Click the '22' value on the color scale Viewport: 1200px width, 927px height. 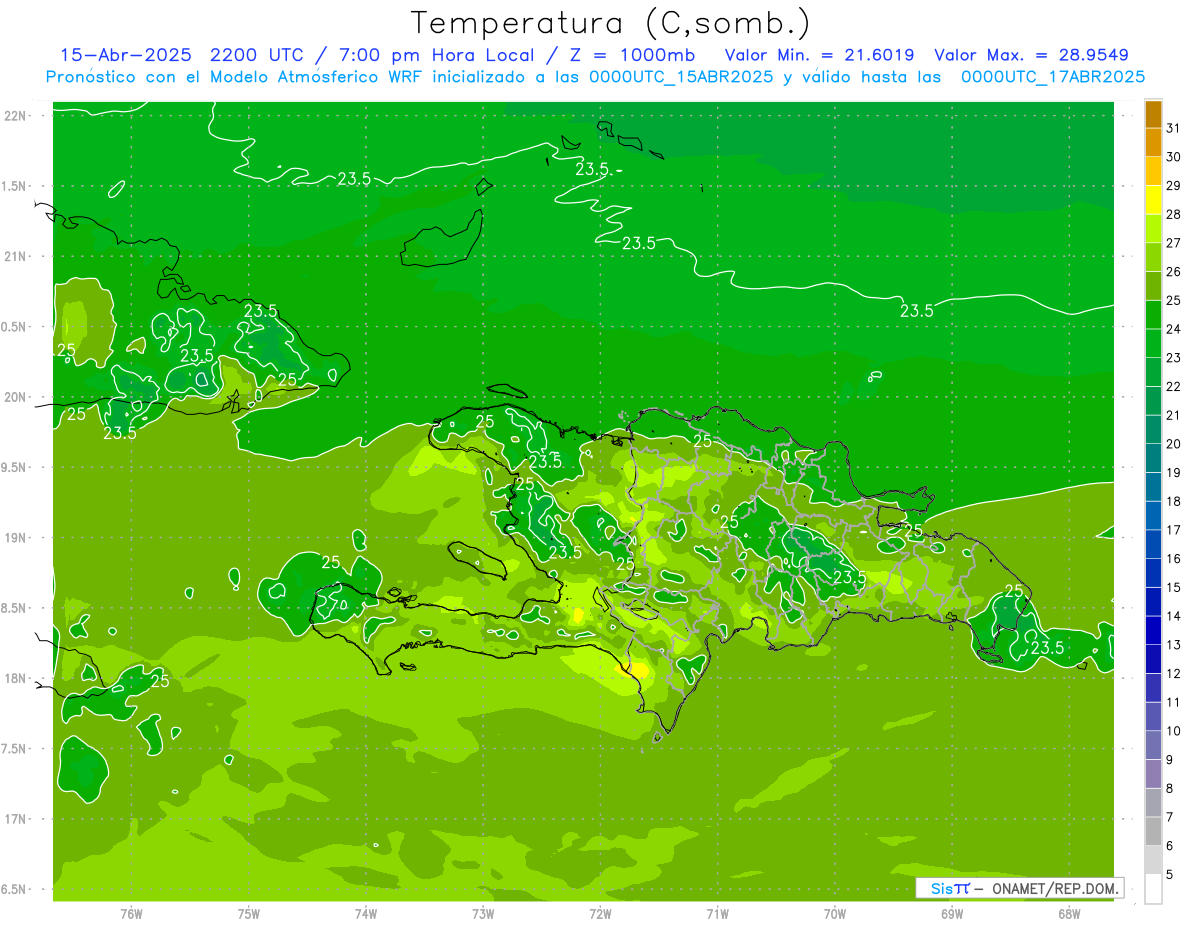point(1174,386)
